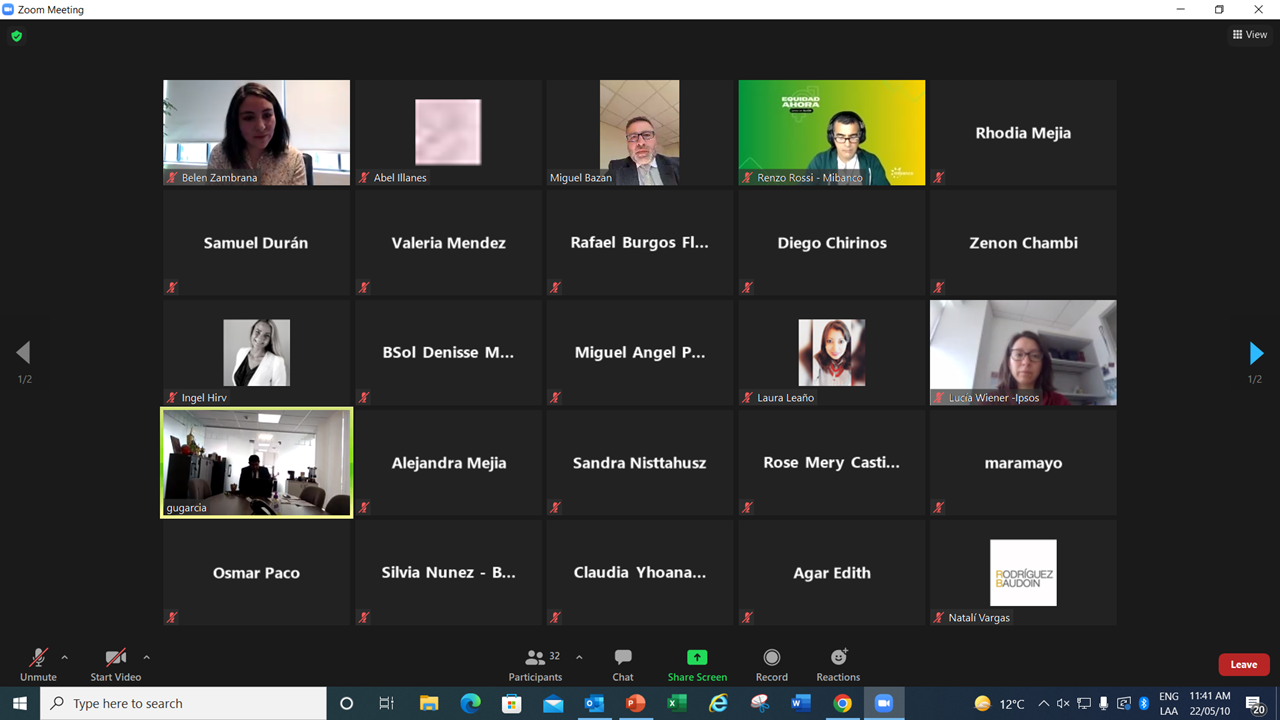The width and height of the screenshot is (1280, 720).
Task: Toggle Start Video camera button
Action: click(116, 664)
